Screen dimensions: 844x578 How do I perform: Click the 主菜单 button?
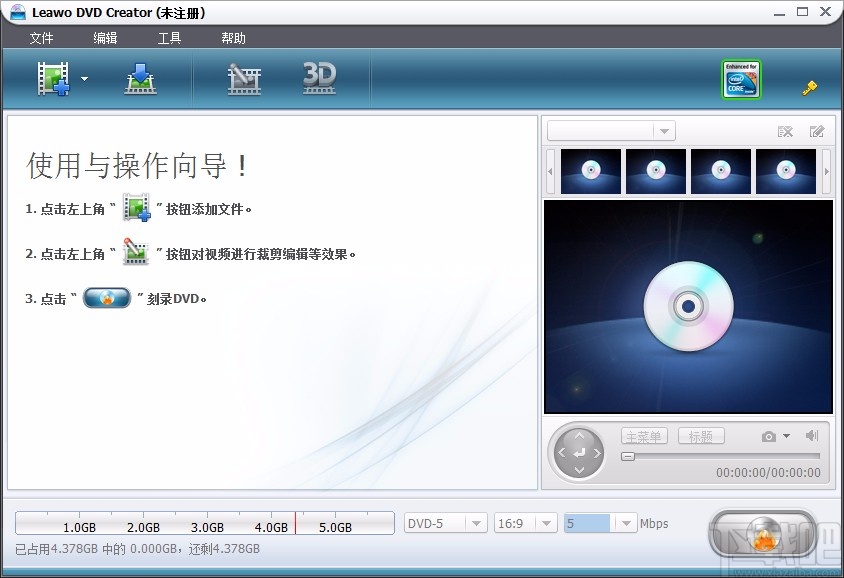644,436
